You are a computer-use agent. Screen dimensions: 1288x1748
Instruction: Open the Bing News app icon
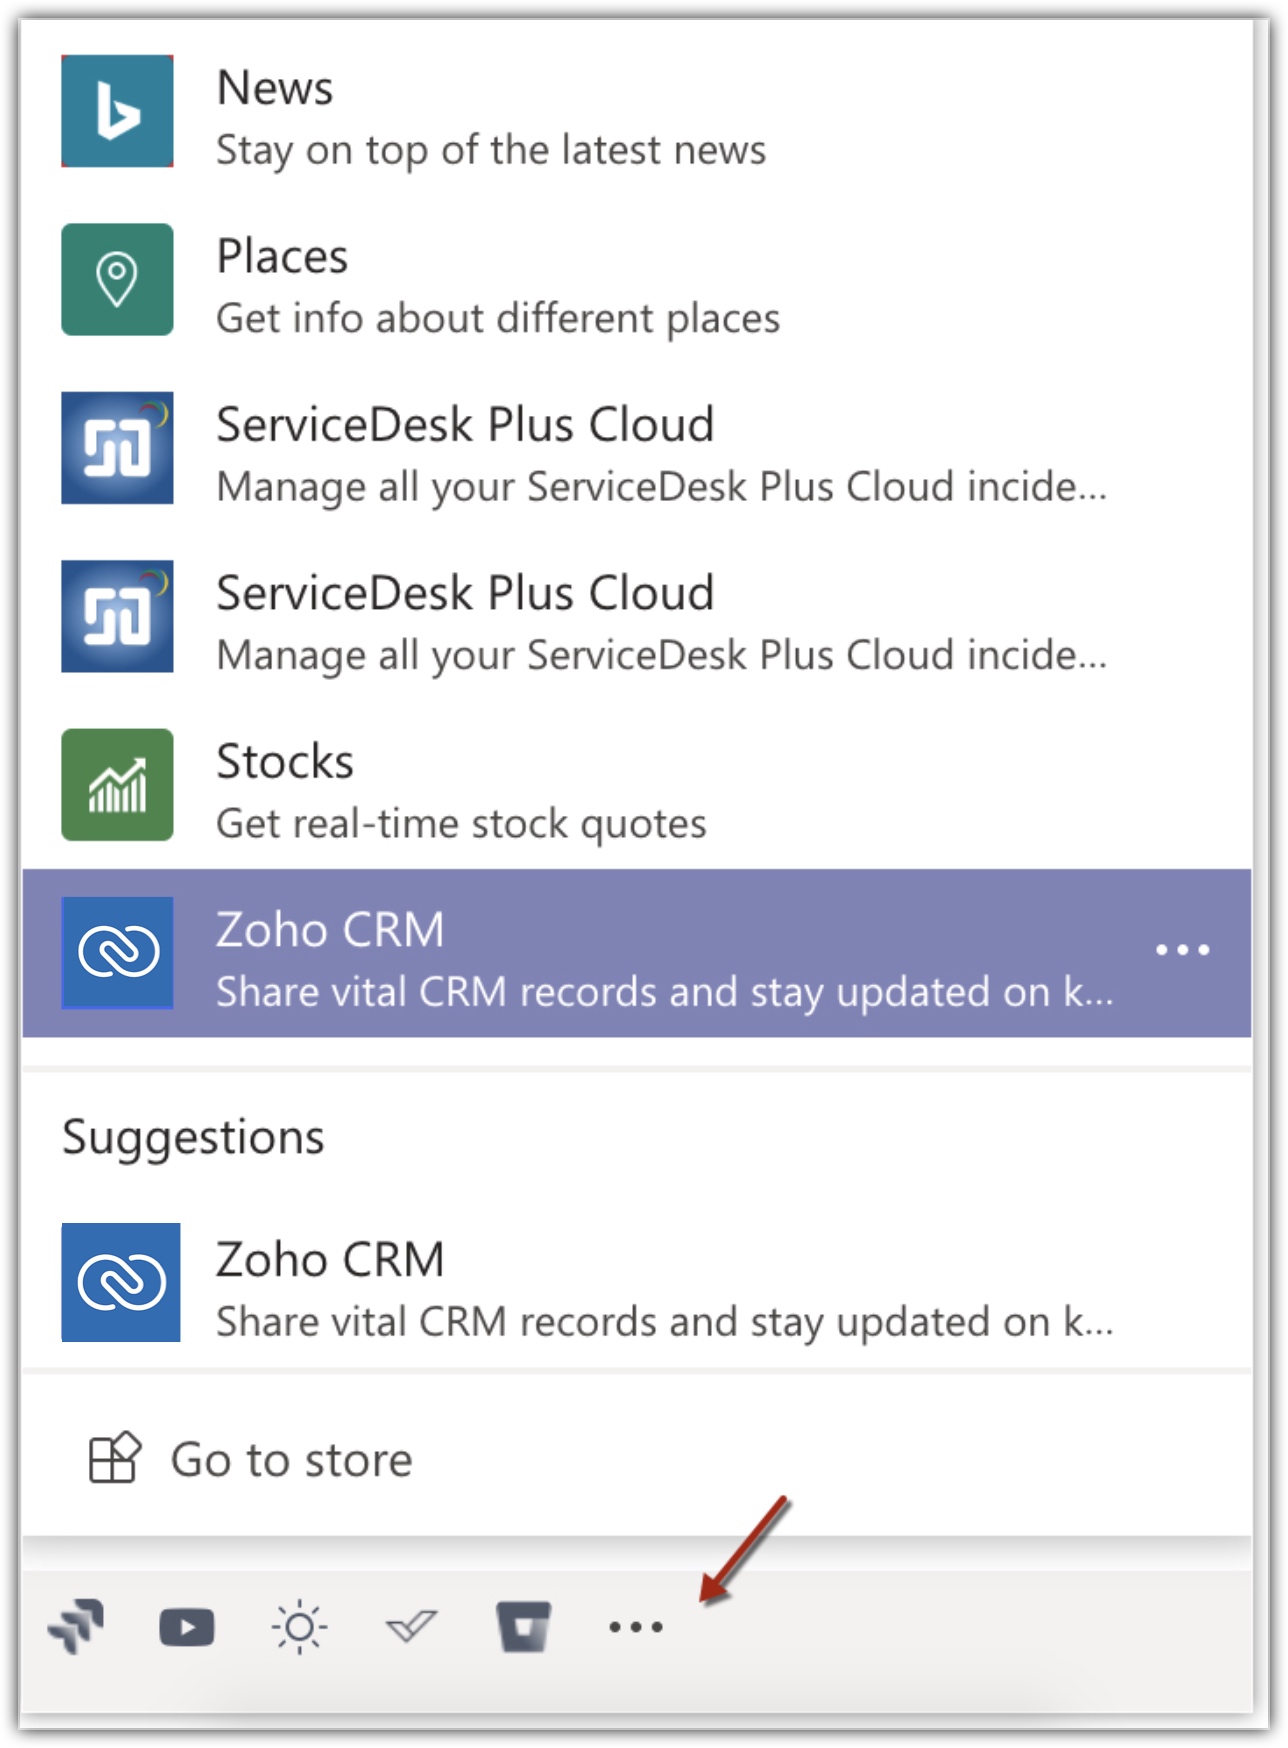coord(117,111)
